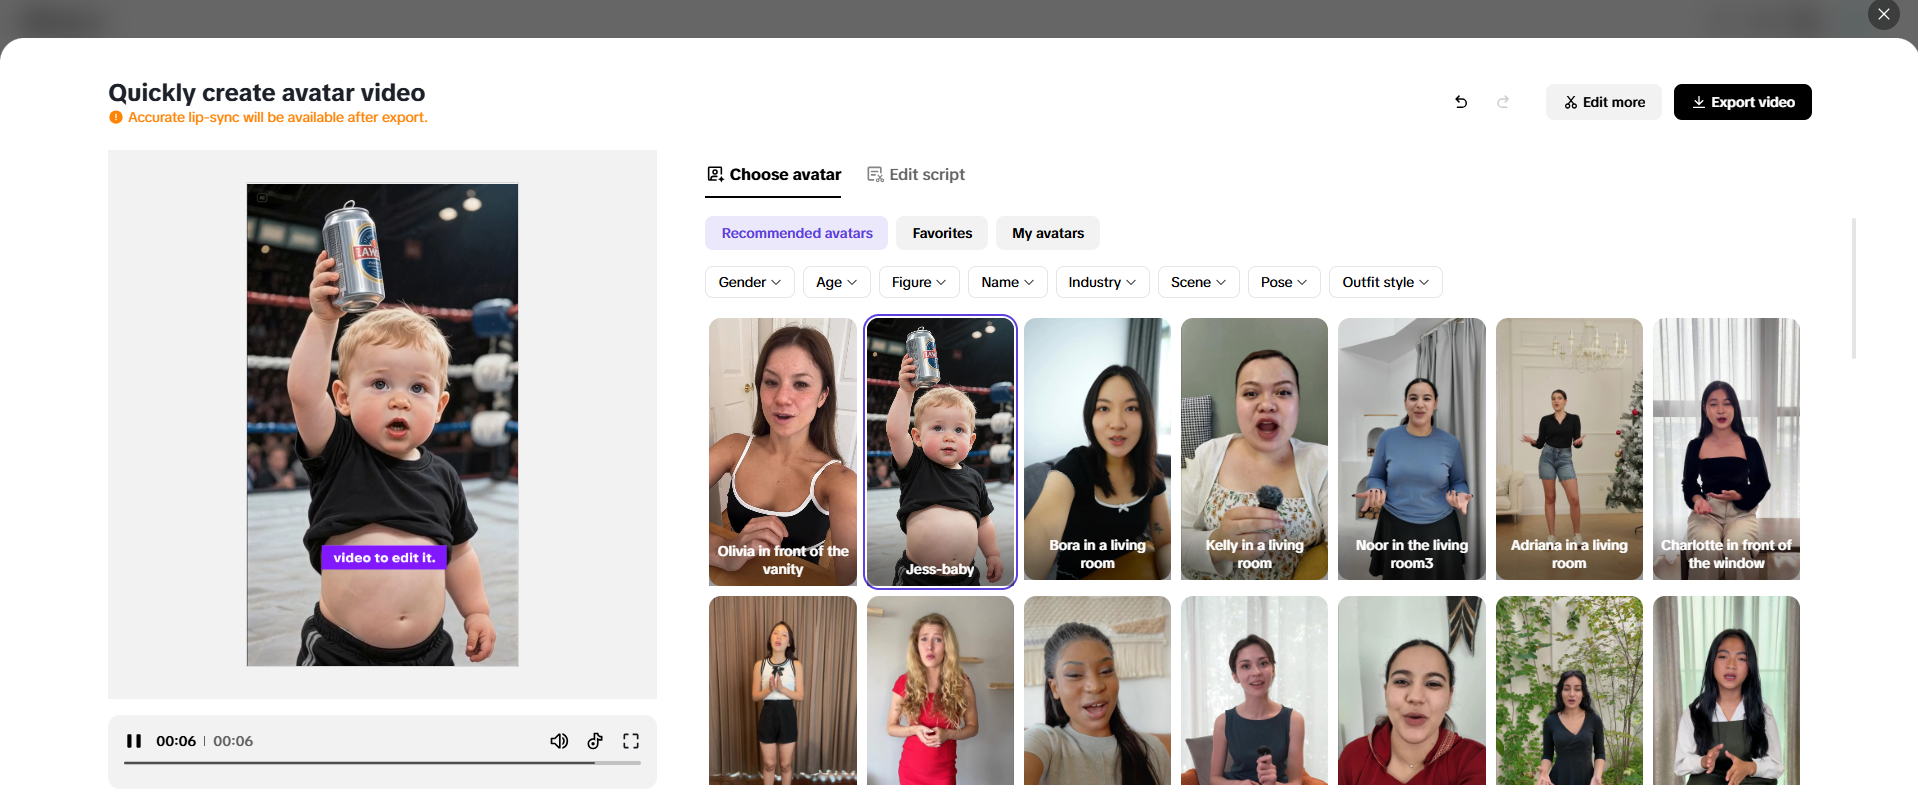Select avatar standing among green plants

pyautogui.click(x=1569, y=690)
